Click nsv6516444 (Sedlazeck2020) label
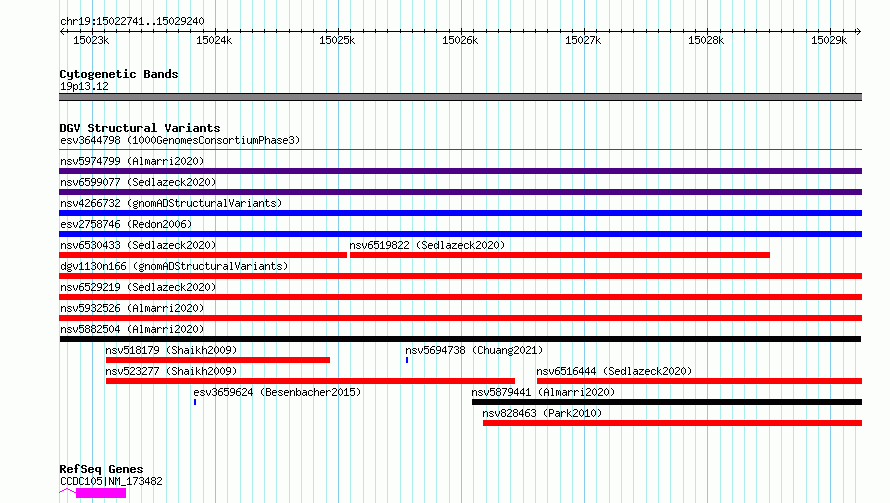This screenshot has height=503, width=890. [614, 371]
